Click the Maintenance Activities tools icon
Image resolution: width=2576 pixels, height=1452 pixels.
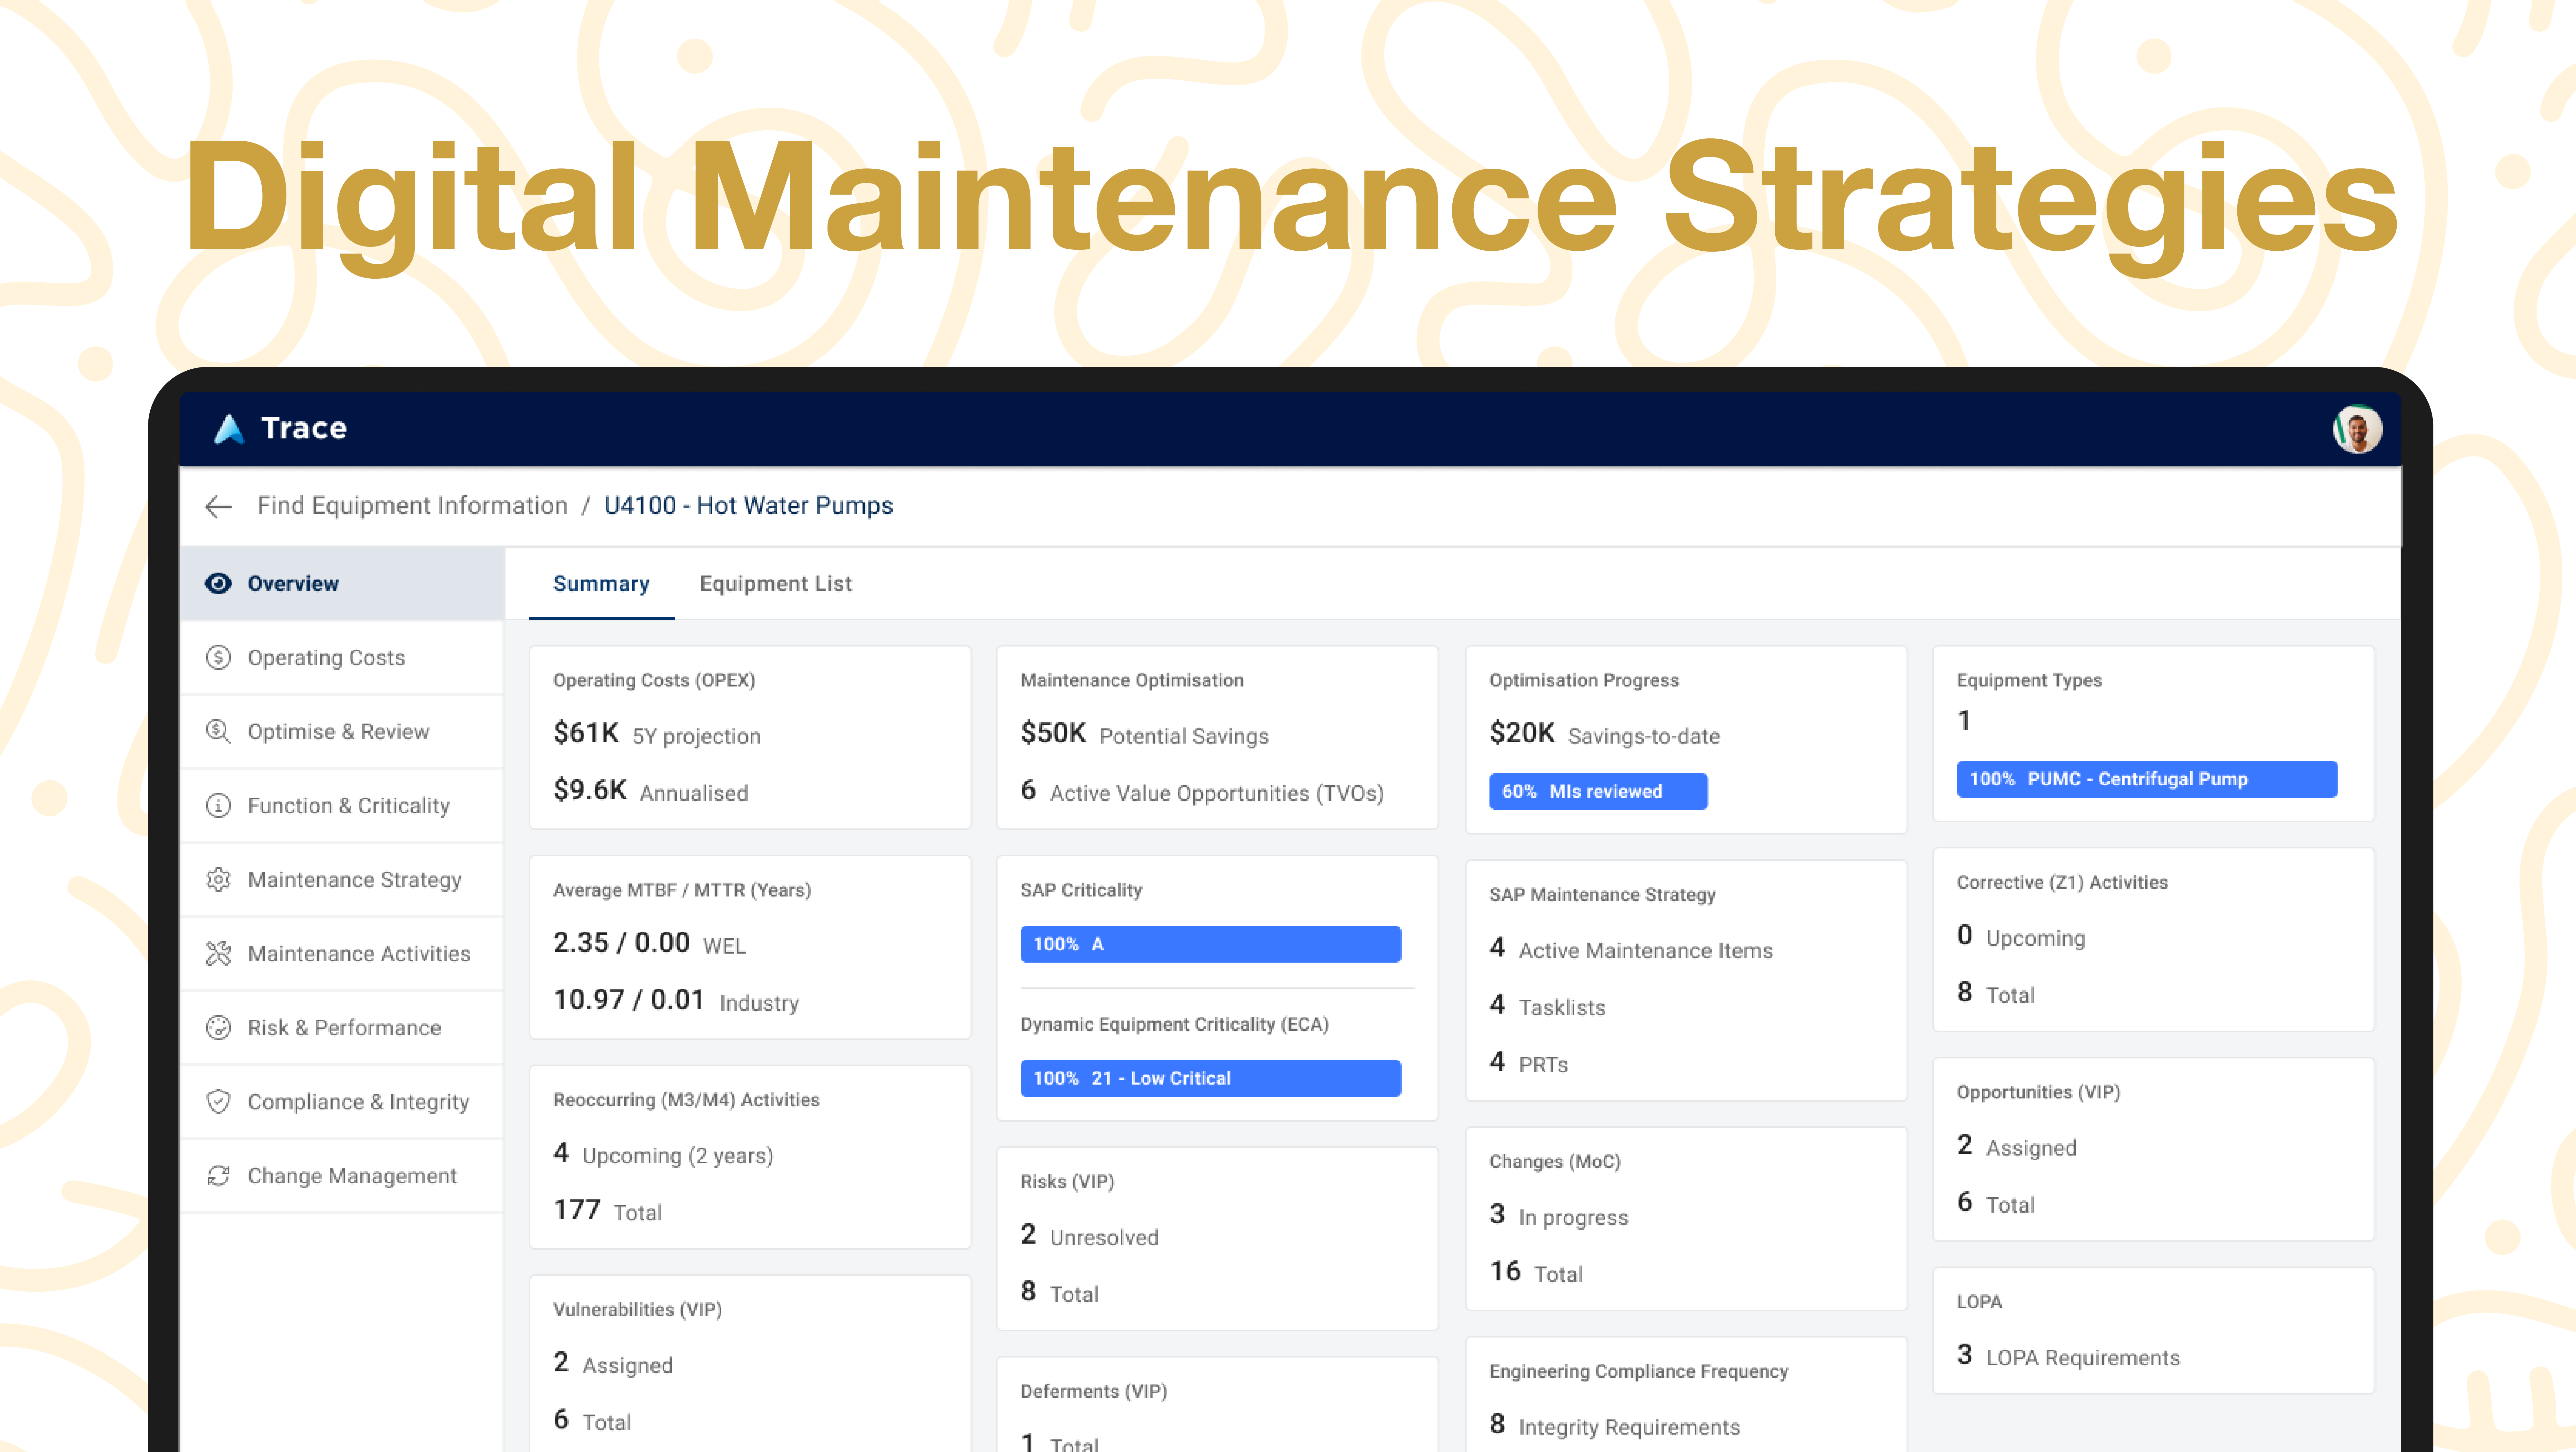pos(218,953)
